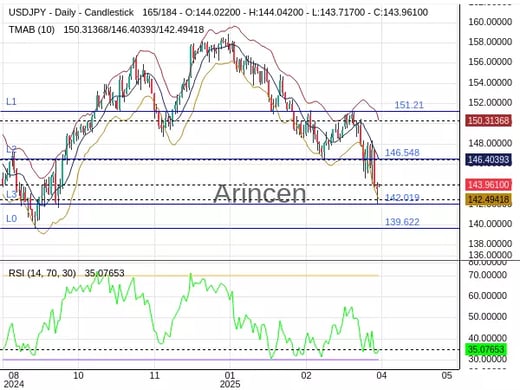Click the 160.00000 price axis label
Image resolution: width=520 pixels, height=390 pixels.
click(x=490, y=22)
